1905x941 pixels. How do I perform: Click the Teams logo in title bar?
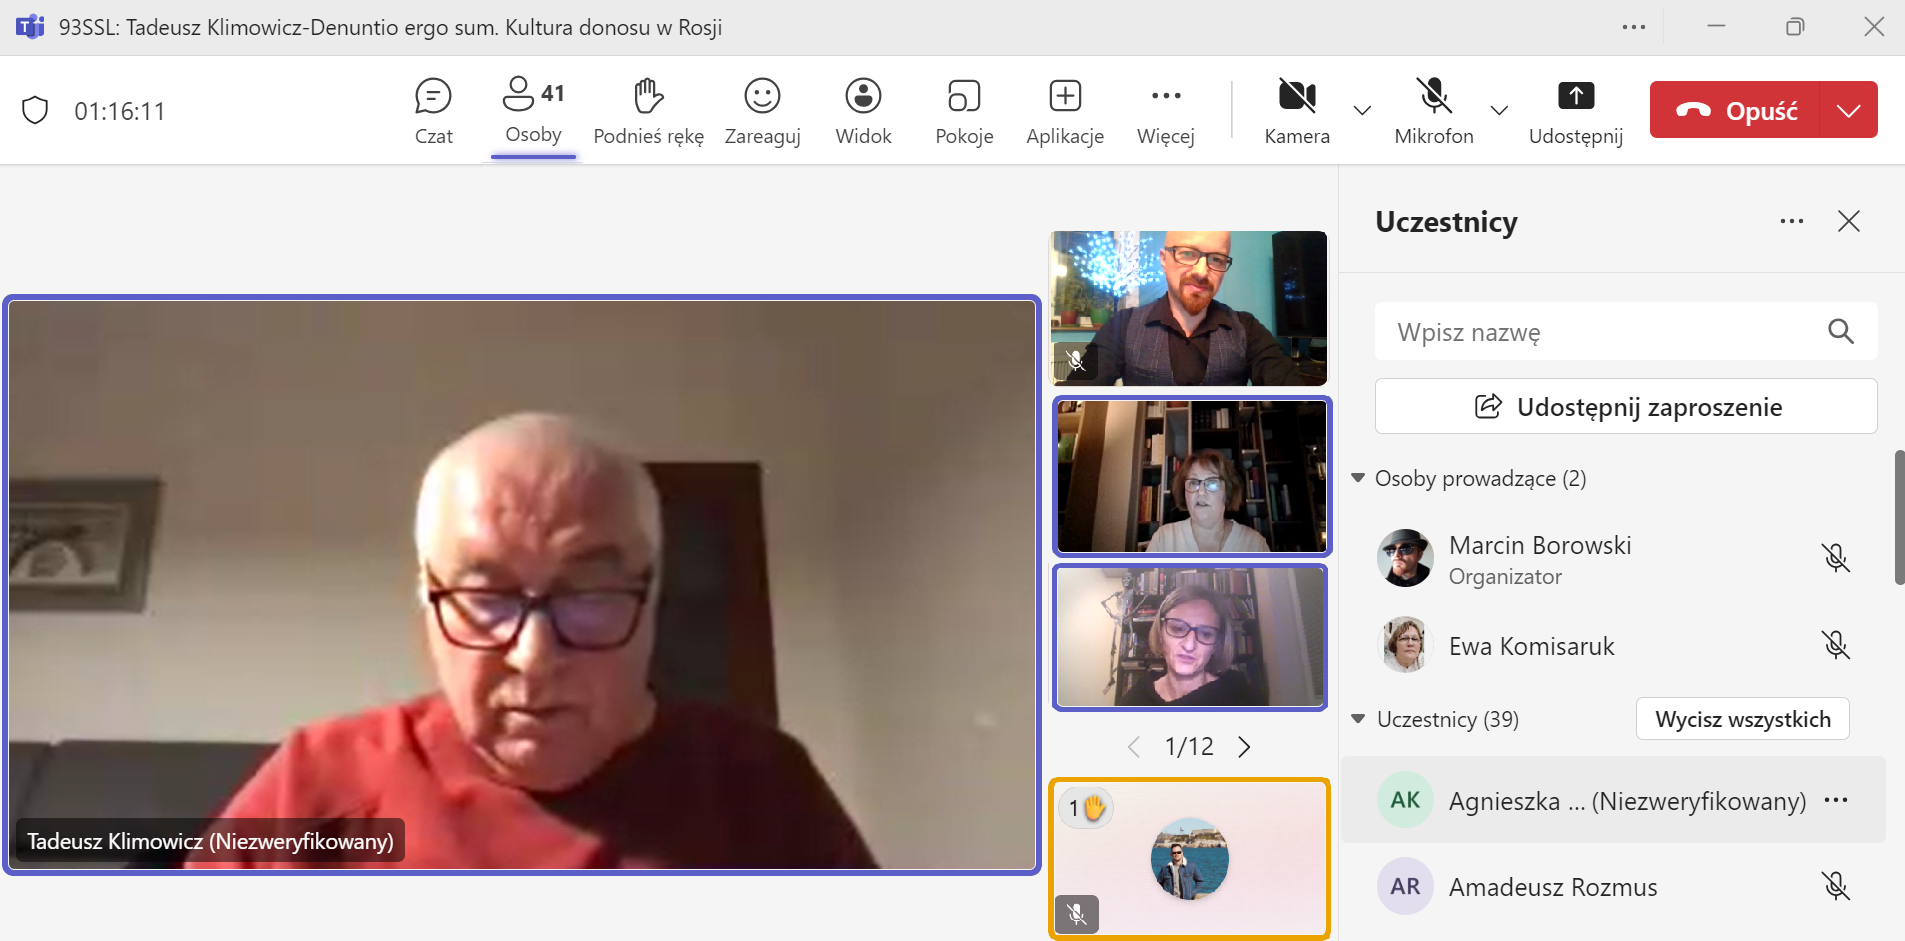point(30,27)
